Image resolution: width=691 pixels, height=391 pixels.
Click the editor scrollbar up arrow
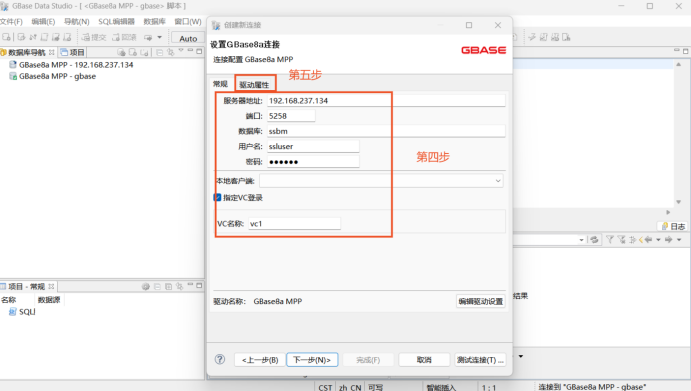[x=679, y=64]
